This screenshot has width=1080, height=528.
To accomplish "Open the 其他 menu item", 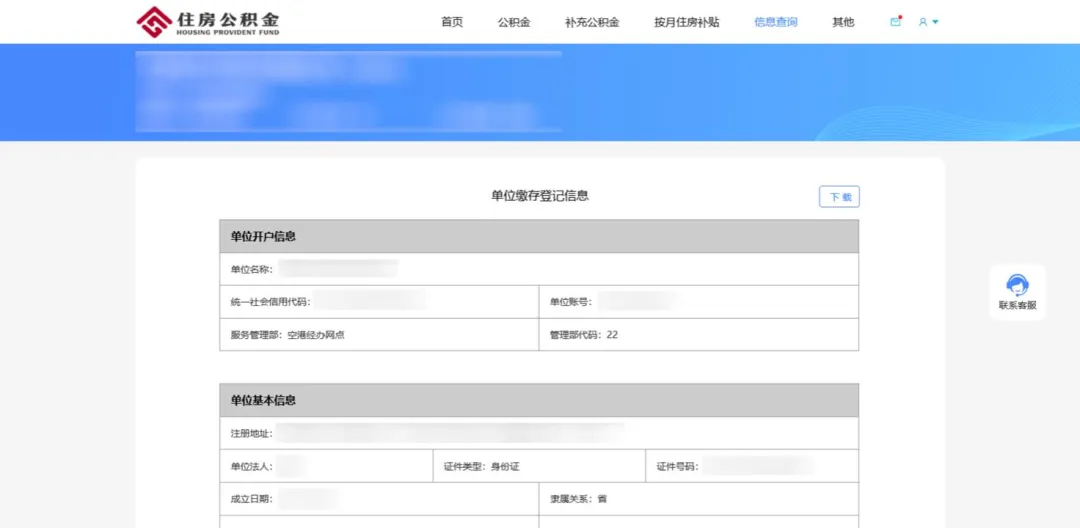I will pyautogui.click(x=843, y=22).
